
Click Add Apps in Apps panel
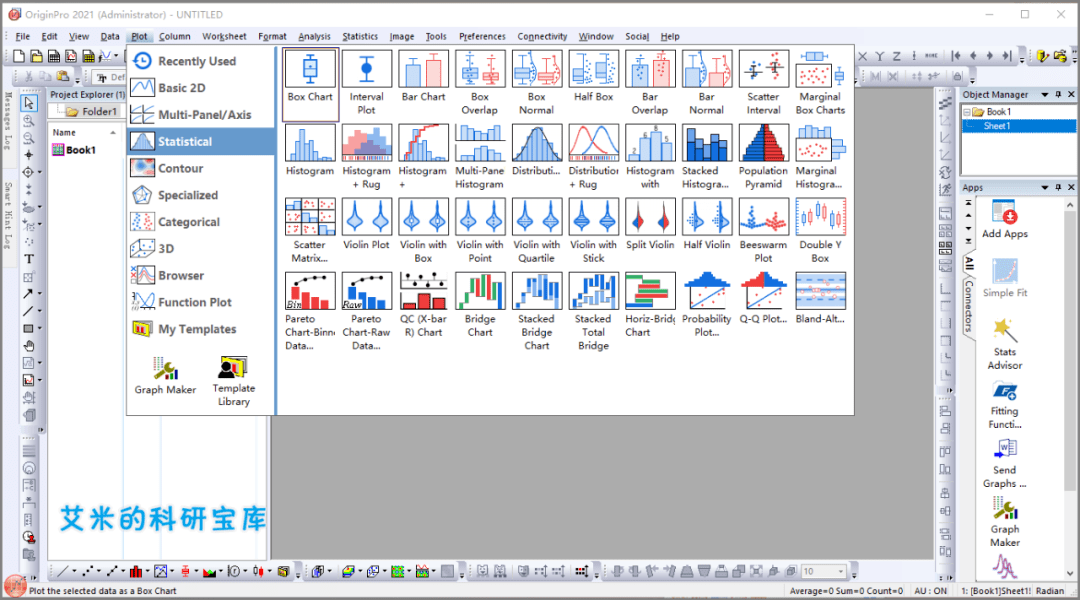coord(1004,220)
